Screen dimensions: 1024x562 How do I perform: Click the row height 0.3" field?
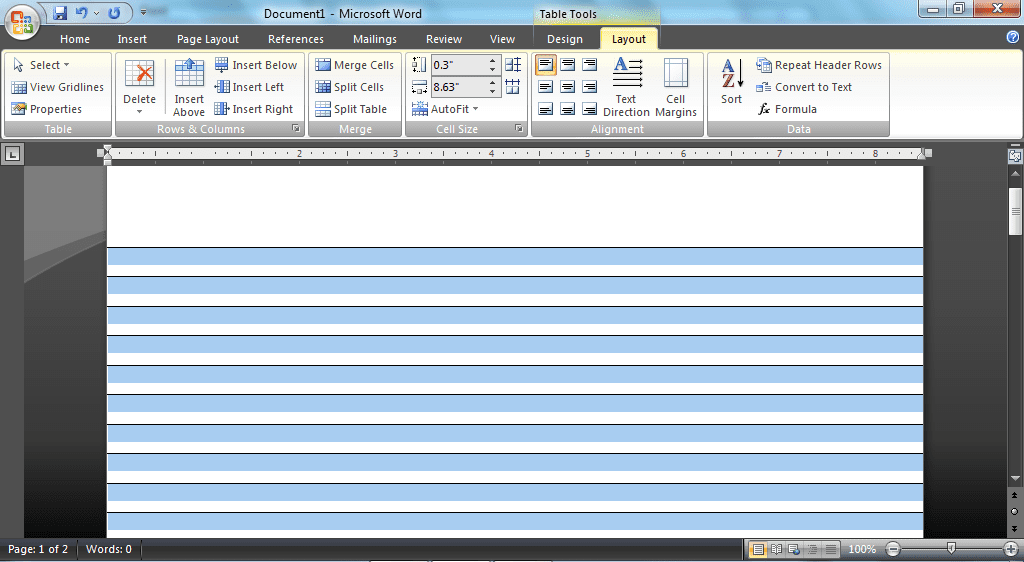tap(458, 65)
